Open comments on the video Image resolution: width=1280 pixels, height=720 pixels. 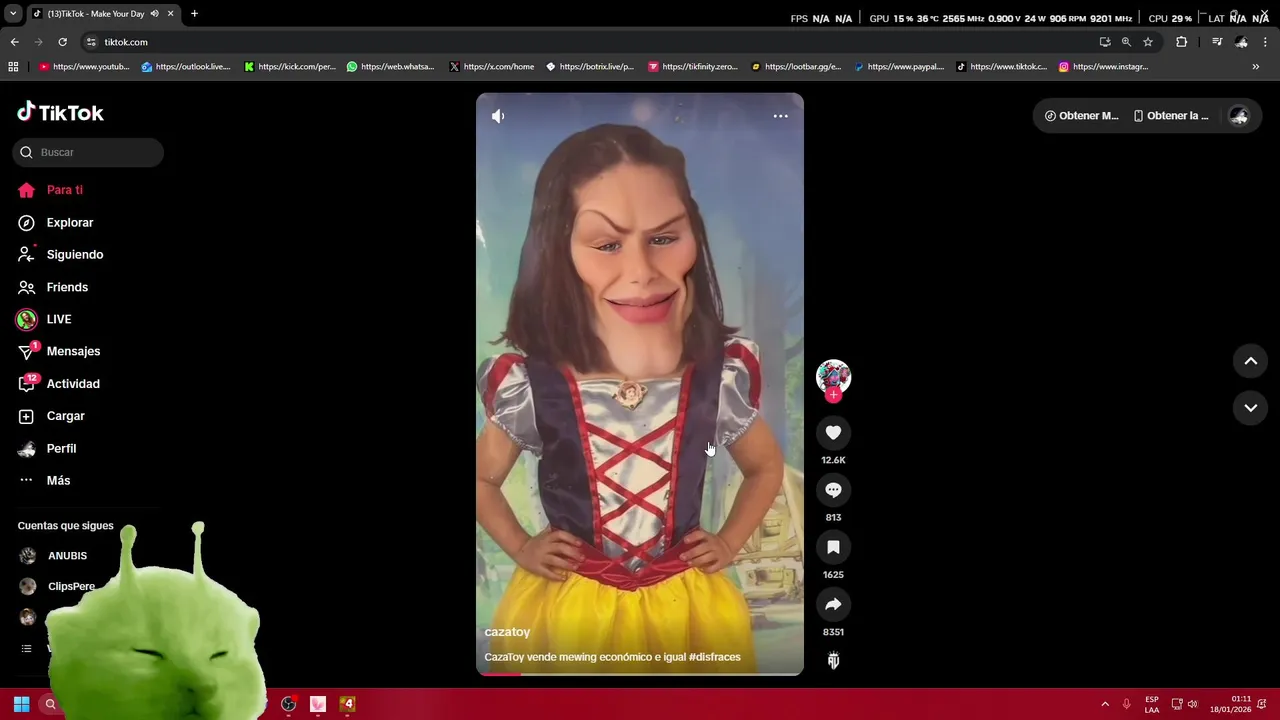tap(833, 490)
